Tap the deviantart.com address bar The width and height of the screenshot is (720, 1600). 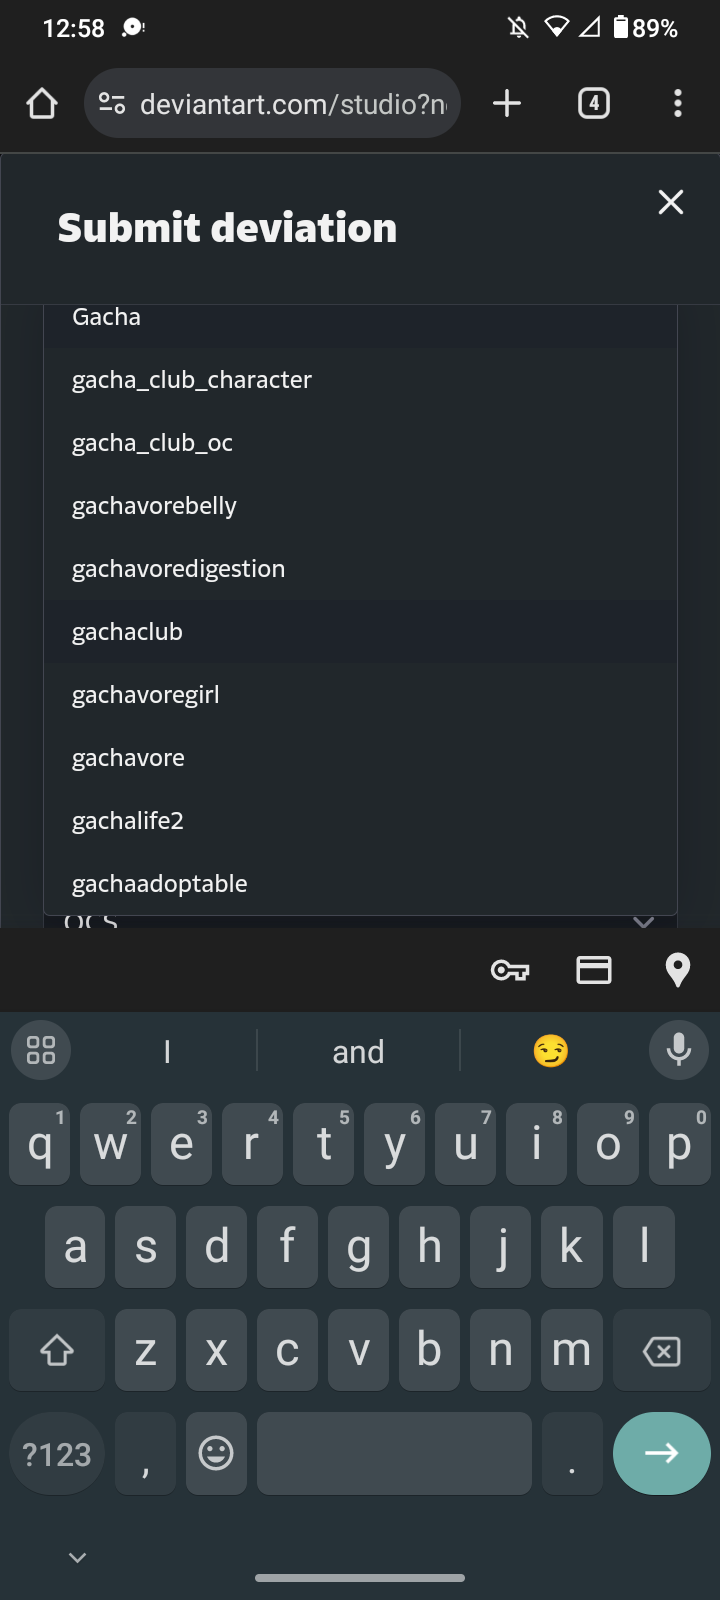pyautogui.click(x=272, y=103)
